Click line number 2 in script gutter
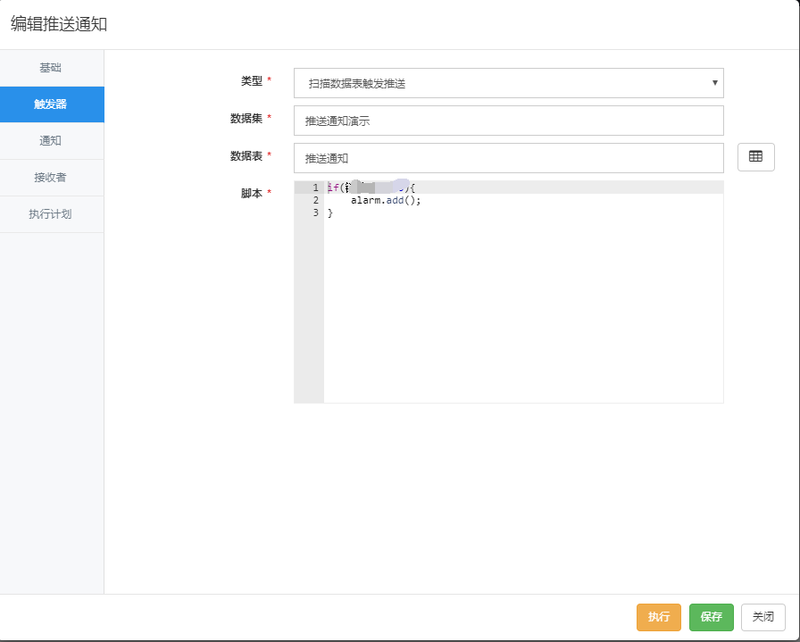 click(x=315, y=201)
